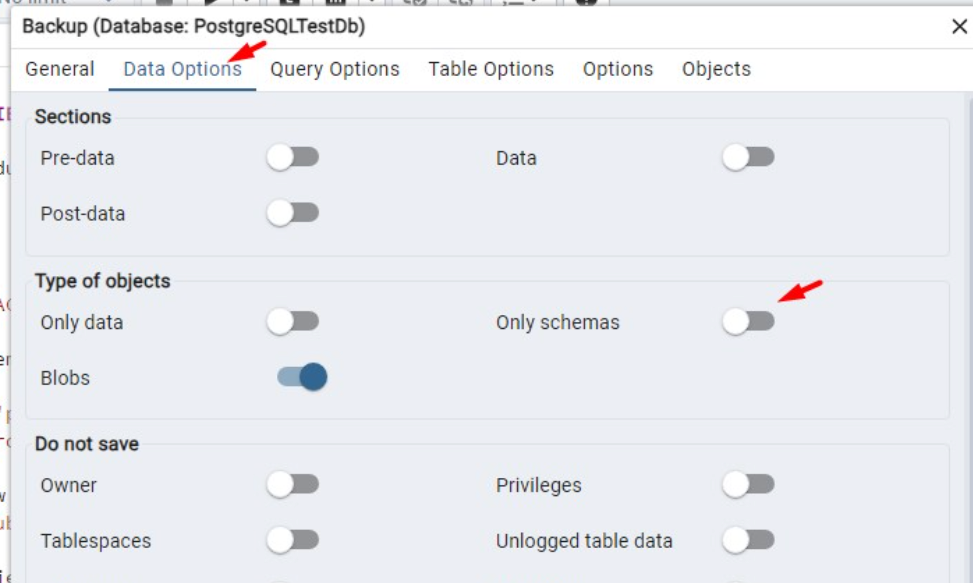The image size is (973, 583).
Task: Open the Objects tab
Action: coord(715,69)
